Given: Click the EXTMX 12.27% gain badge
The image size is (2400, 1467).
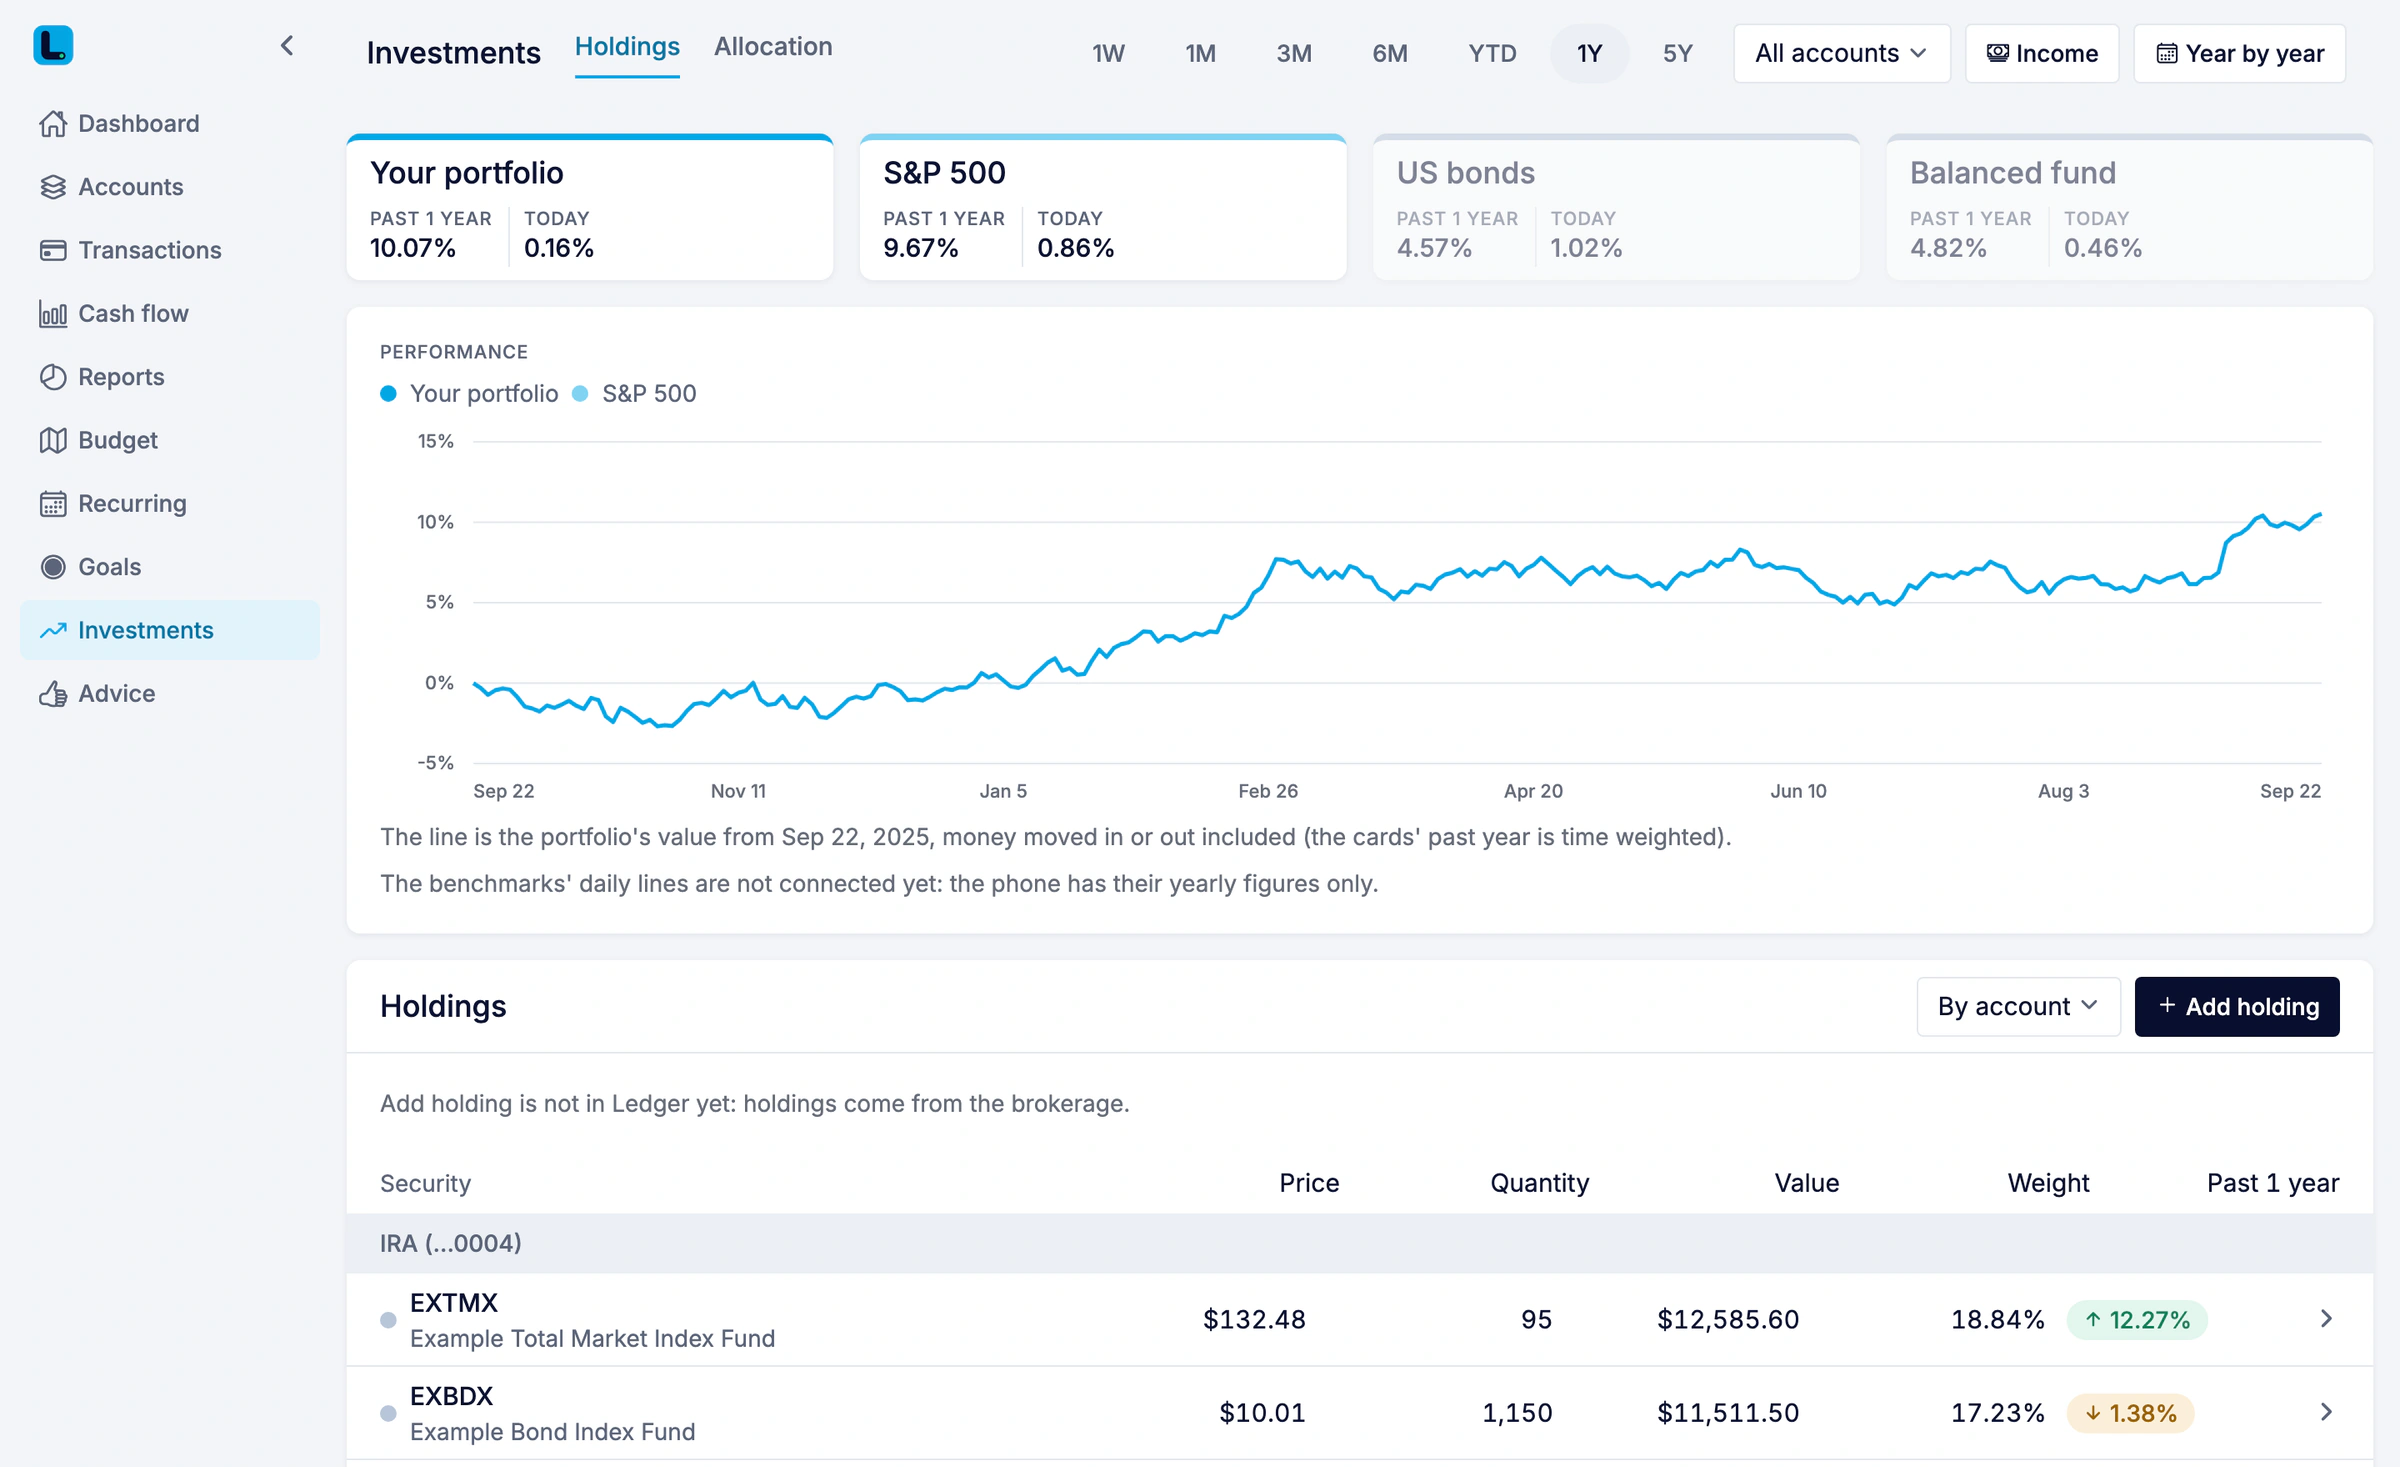Looking at the screenshot, I should coord(2137,1319).
